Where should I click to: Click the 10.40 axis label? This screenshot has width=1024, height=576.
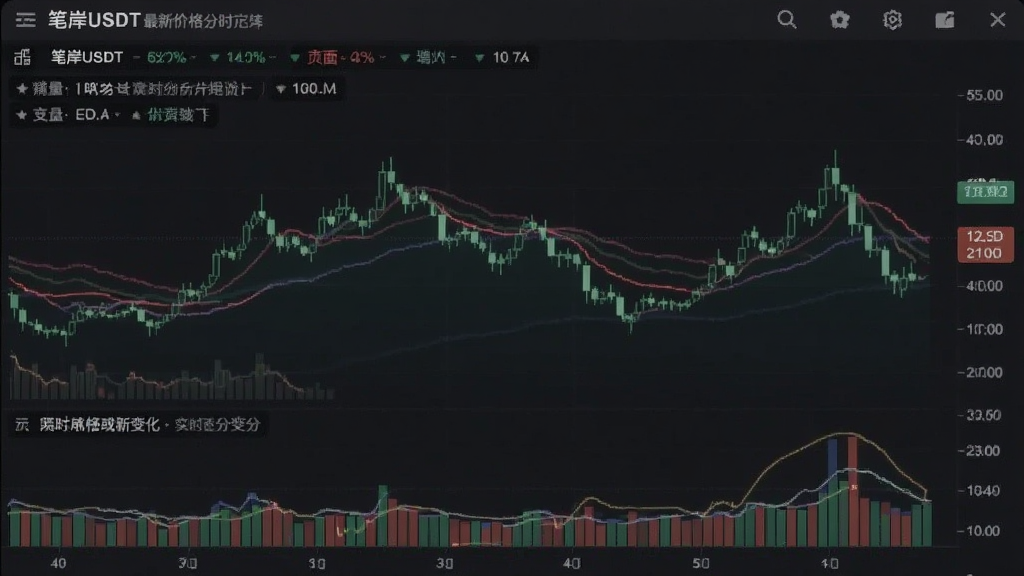[982, 491]
